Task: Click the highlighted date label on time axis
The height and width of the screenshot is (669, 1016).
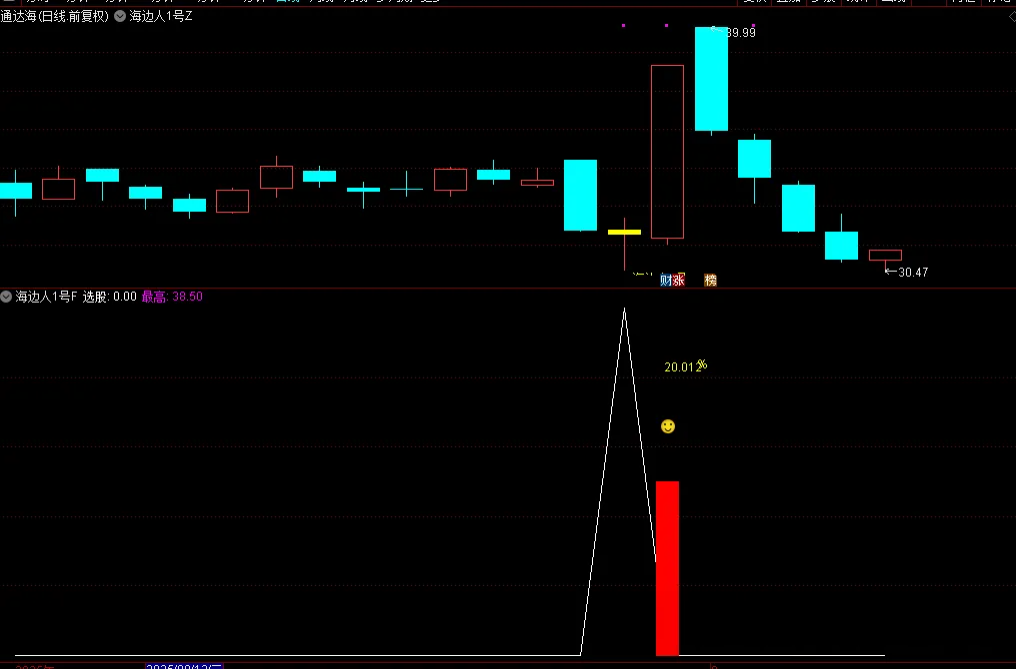Action: tap(185, 665)
